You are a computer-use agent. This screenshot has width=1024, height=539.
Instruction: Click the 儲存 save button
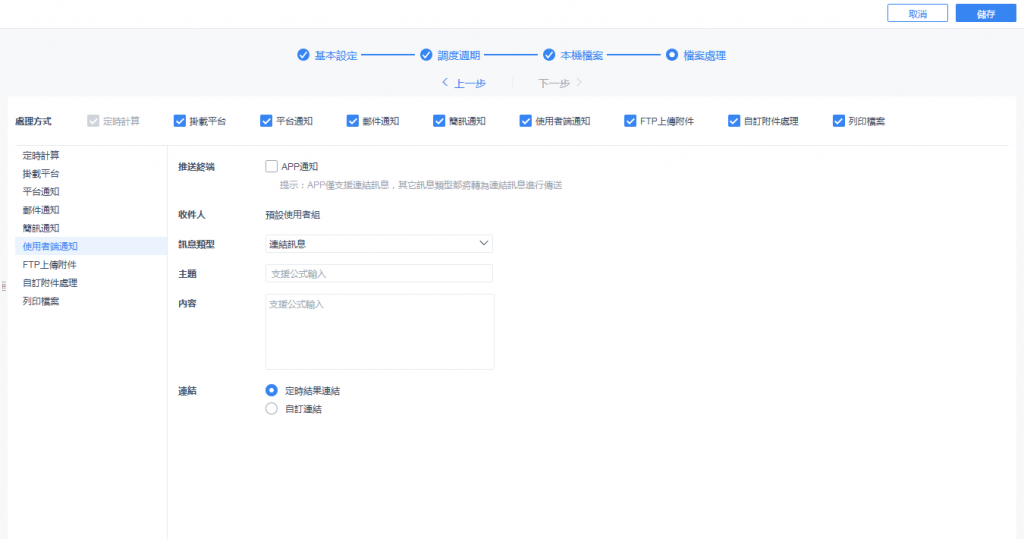click(x=985, y=14)
